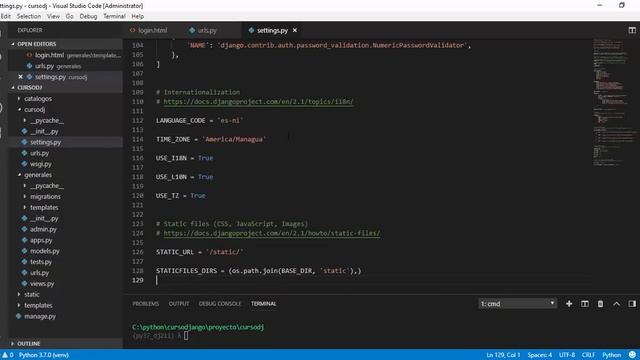The height and width of the screenshot is (360, 640).
Task: Follow the i18n documentation link
Action: [258, 102]
